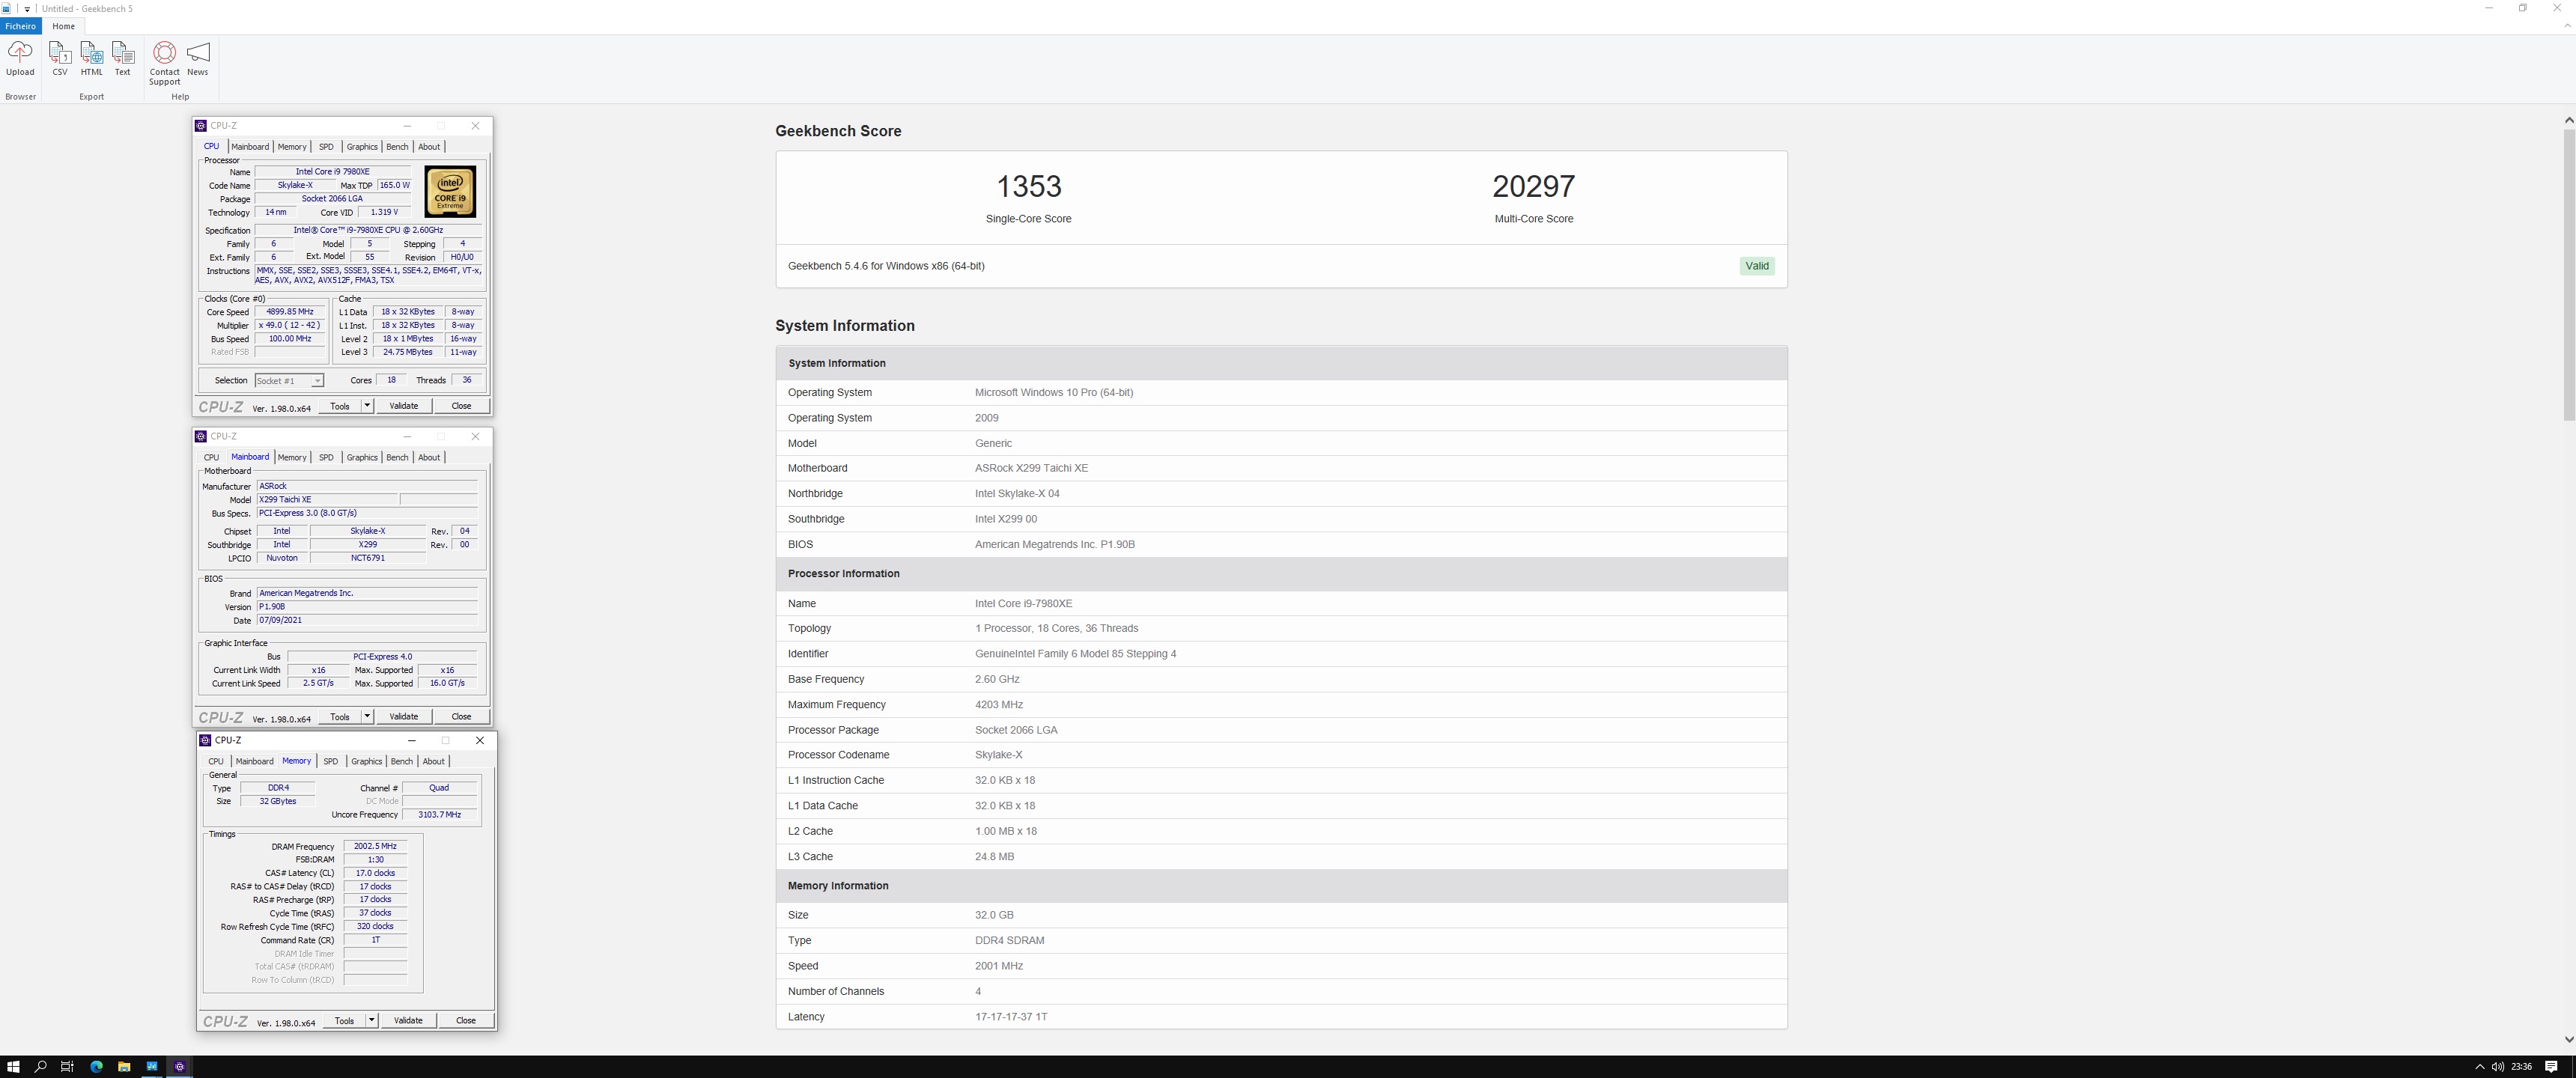Open the Socket #1 selection dropdown
Viewport: 2576px width, 1078px height.
(289, 381)
